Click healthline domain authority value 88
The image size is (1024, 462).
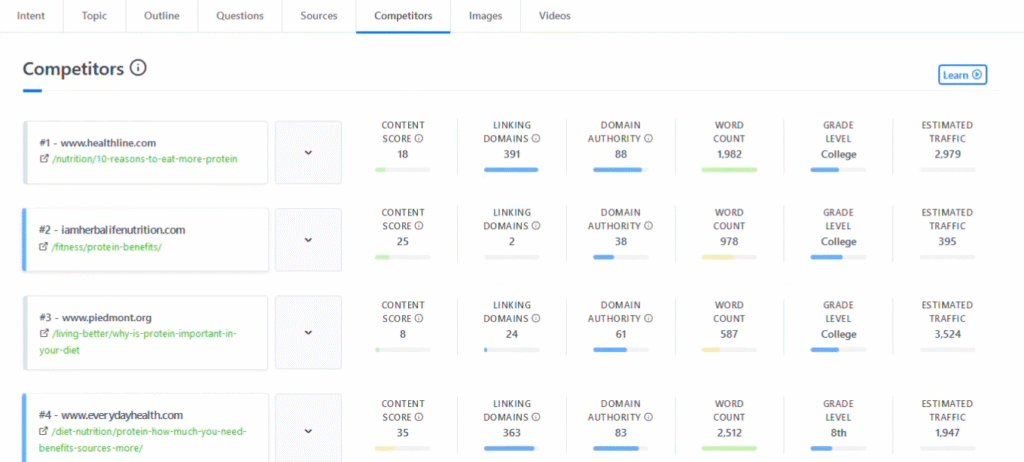pyautogui.click(x=620, y=154)
